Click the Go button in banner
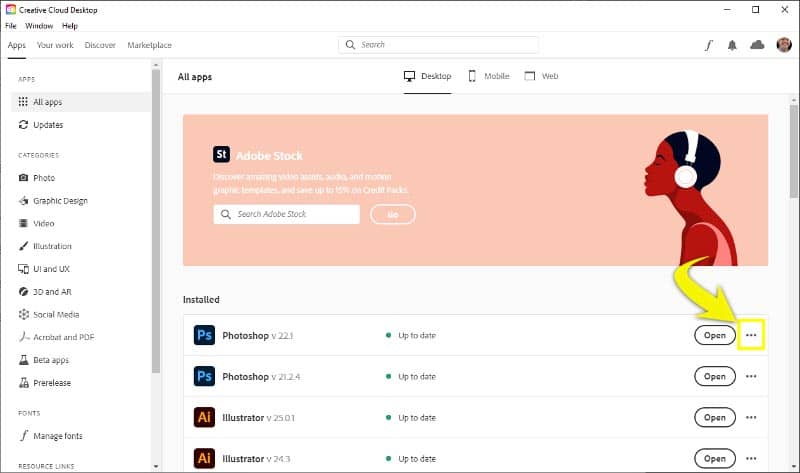This screenshot has width=800, height=473. pyautogui.click(x=393, y=215)
